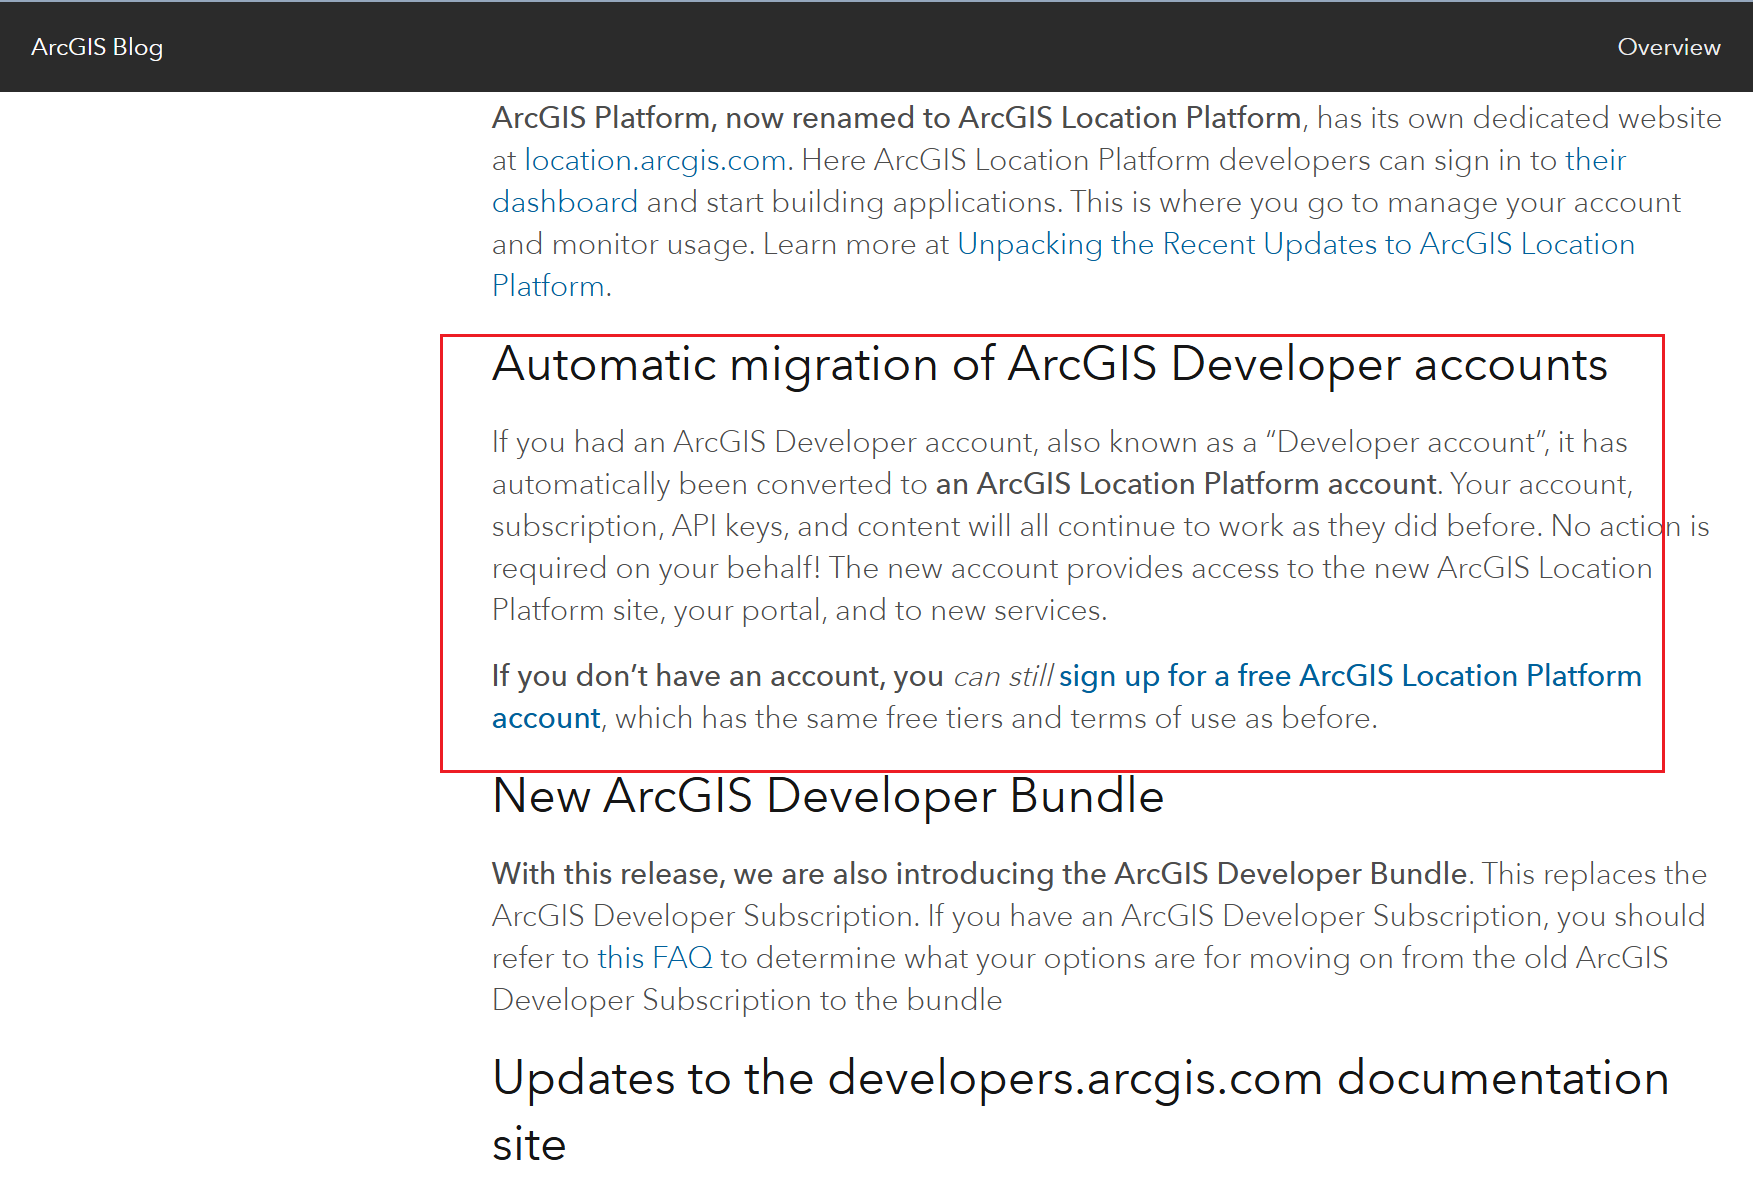Click the link text "account" on the second line
1753x1189 pixels.
pyautogui.click(x=545, y=717)
